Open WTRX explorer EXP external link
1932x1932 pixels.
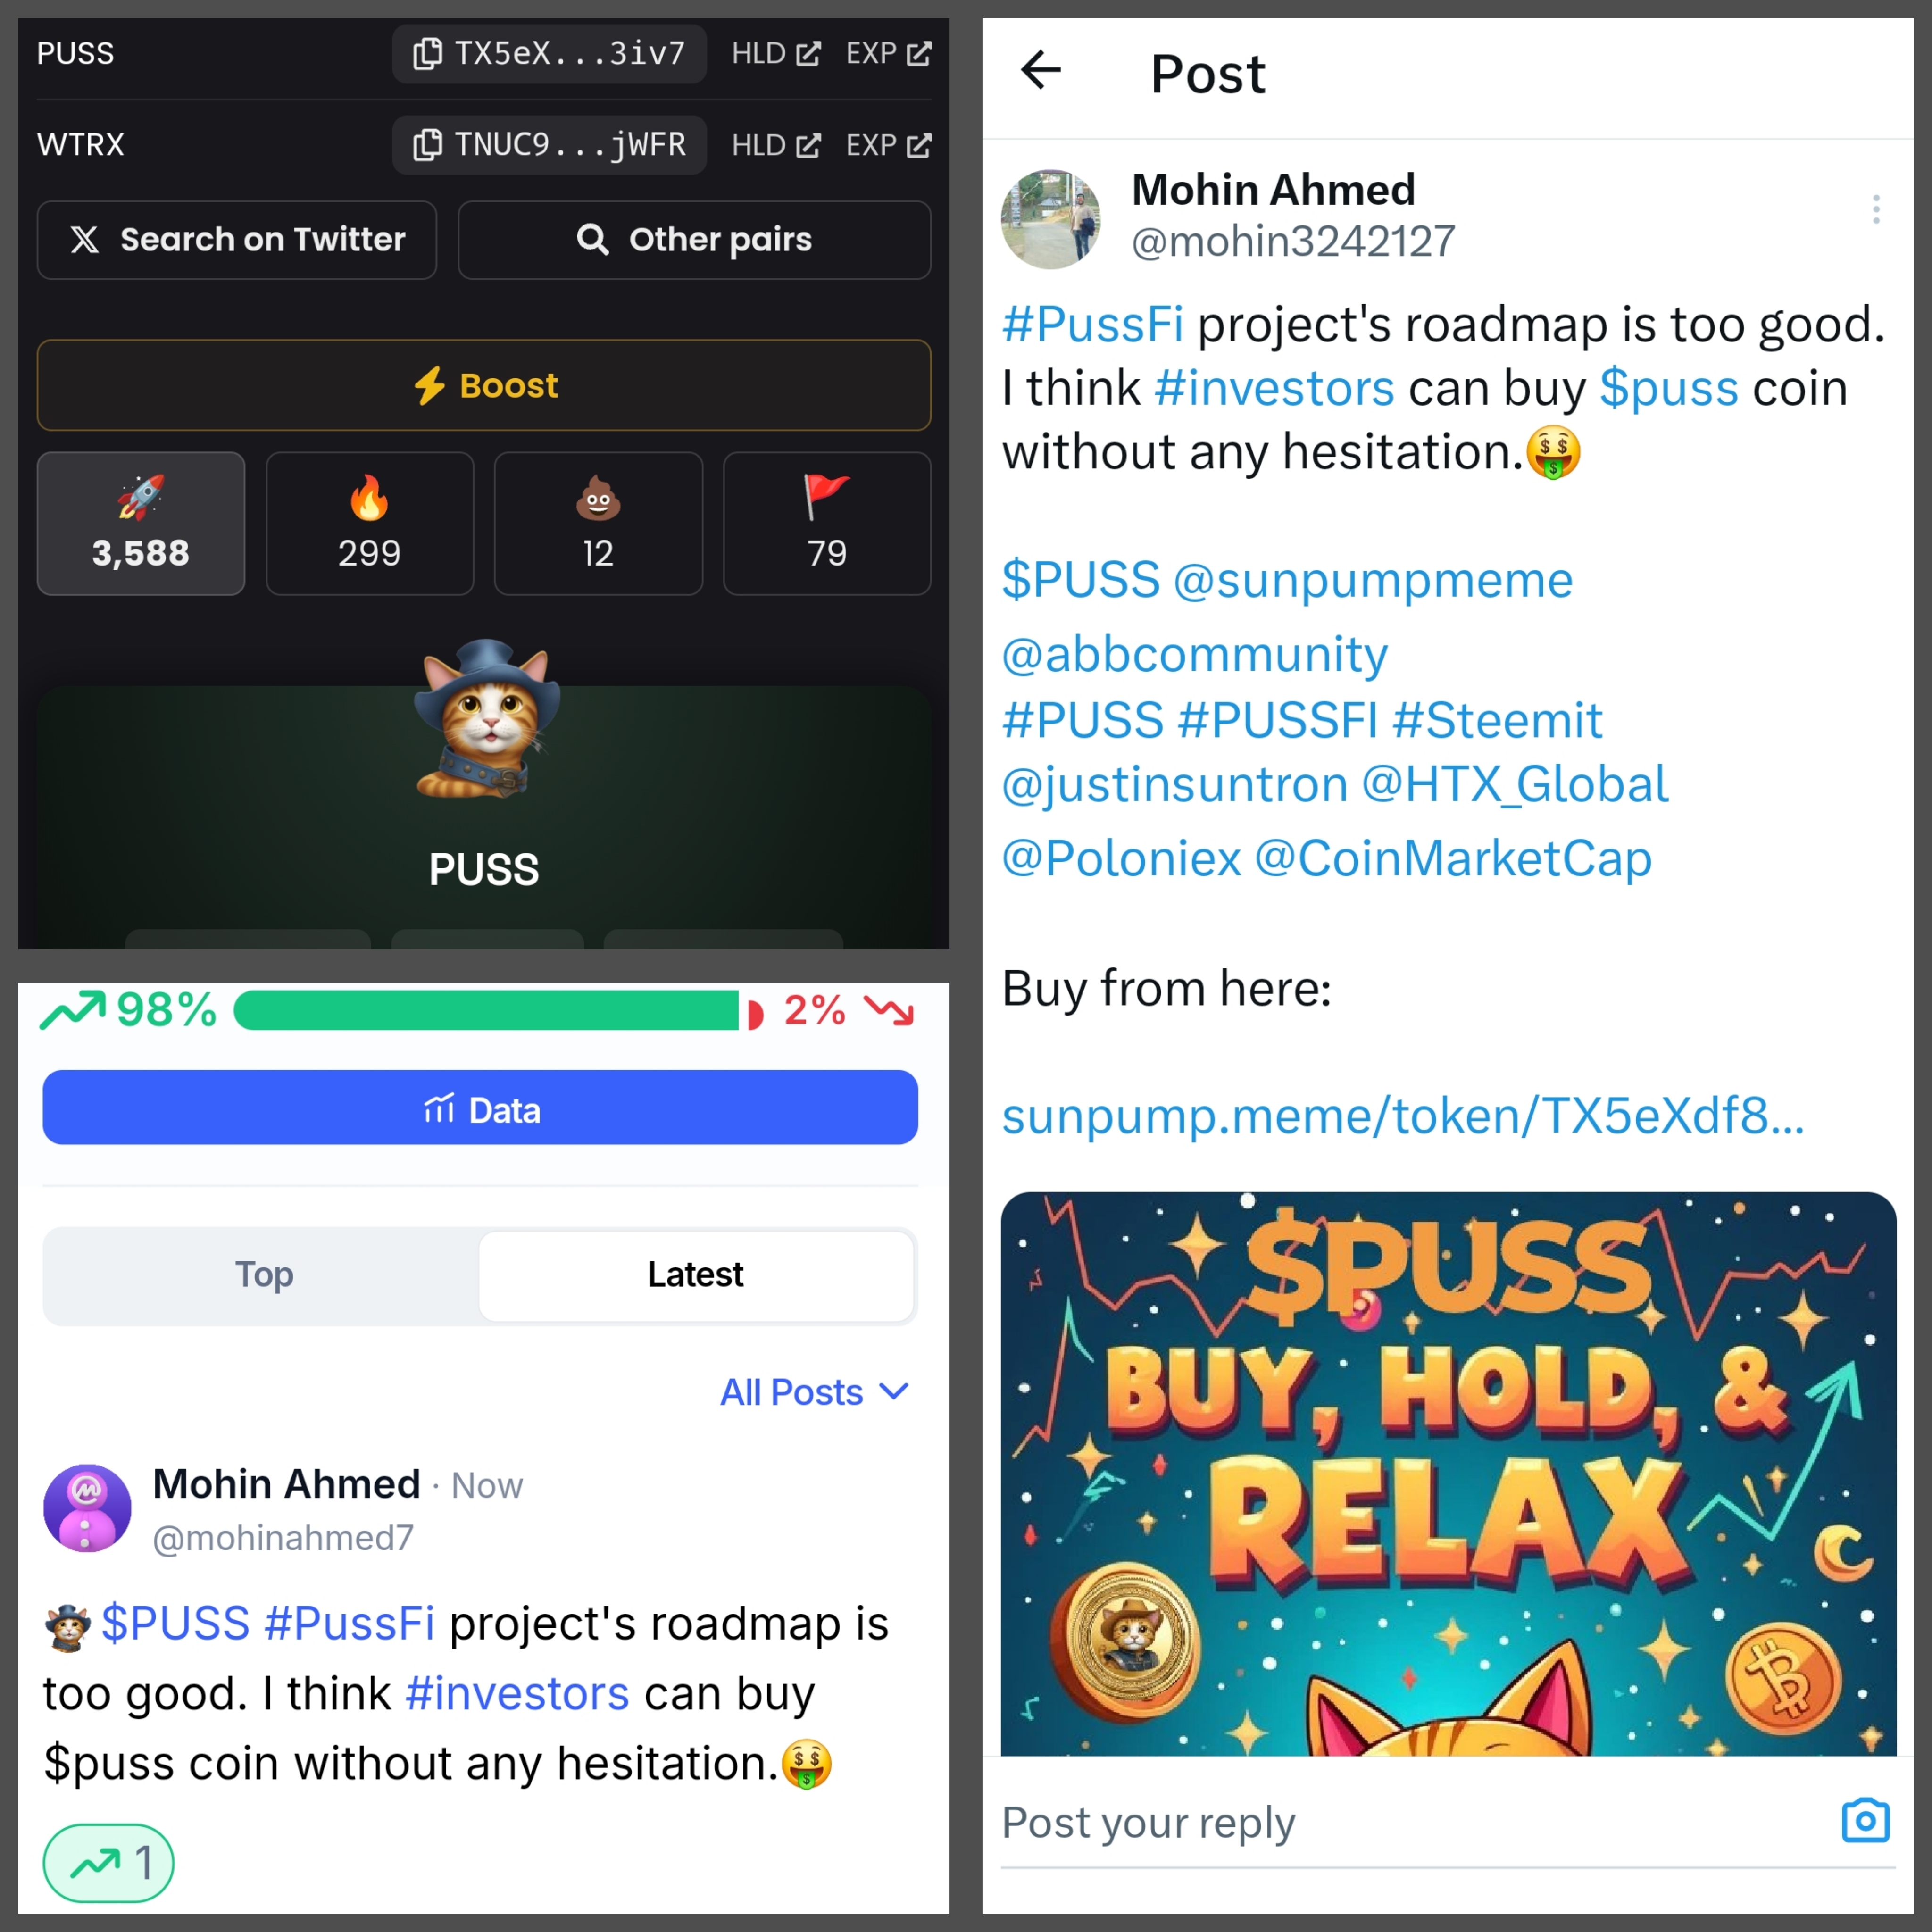(x=888, y=145)
